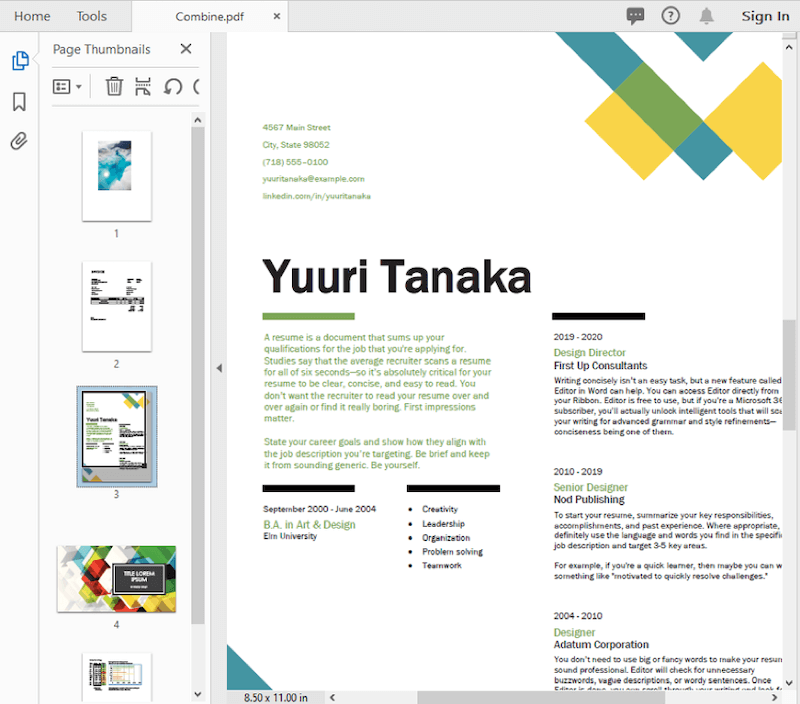
Task: Select the Combine.pdf document tab
Action: point(210,16)
